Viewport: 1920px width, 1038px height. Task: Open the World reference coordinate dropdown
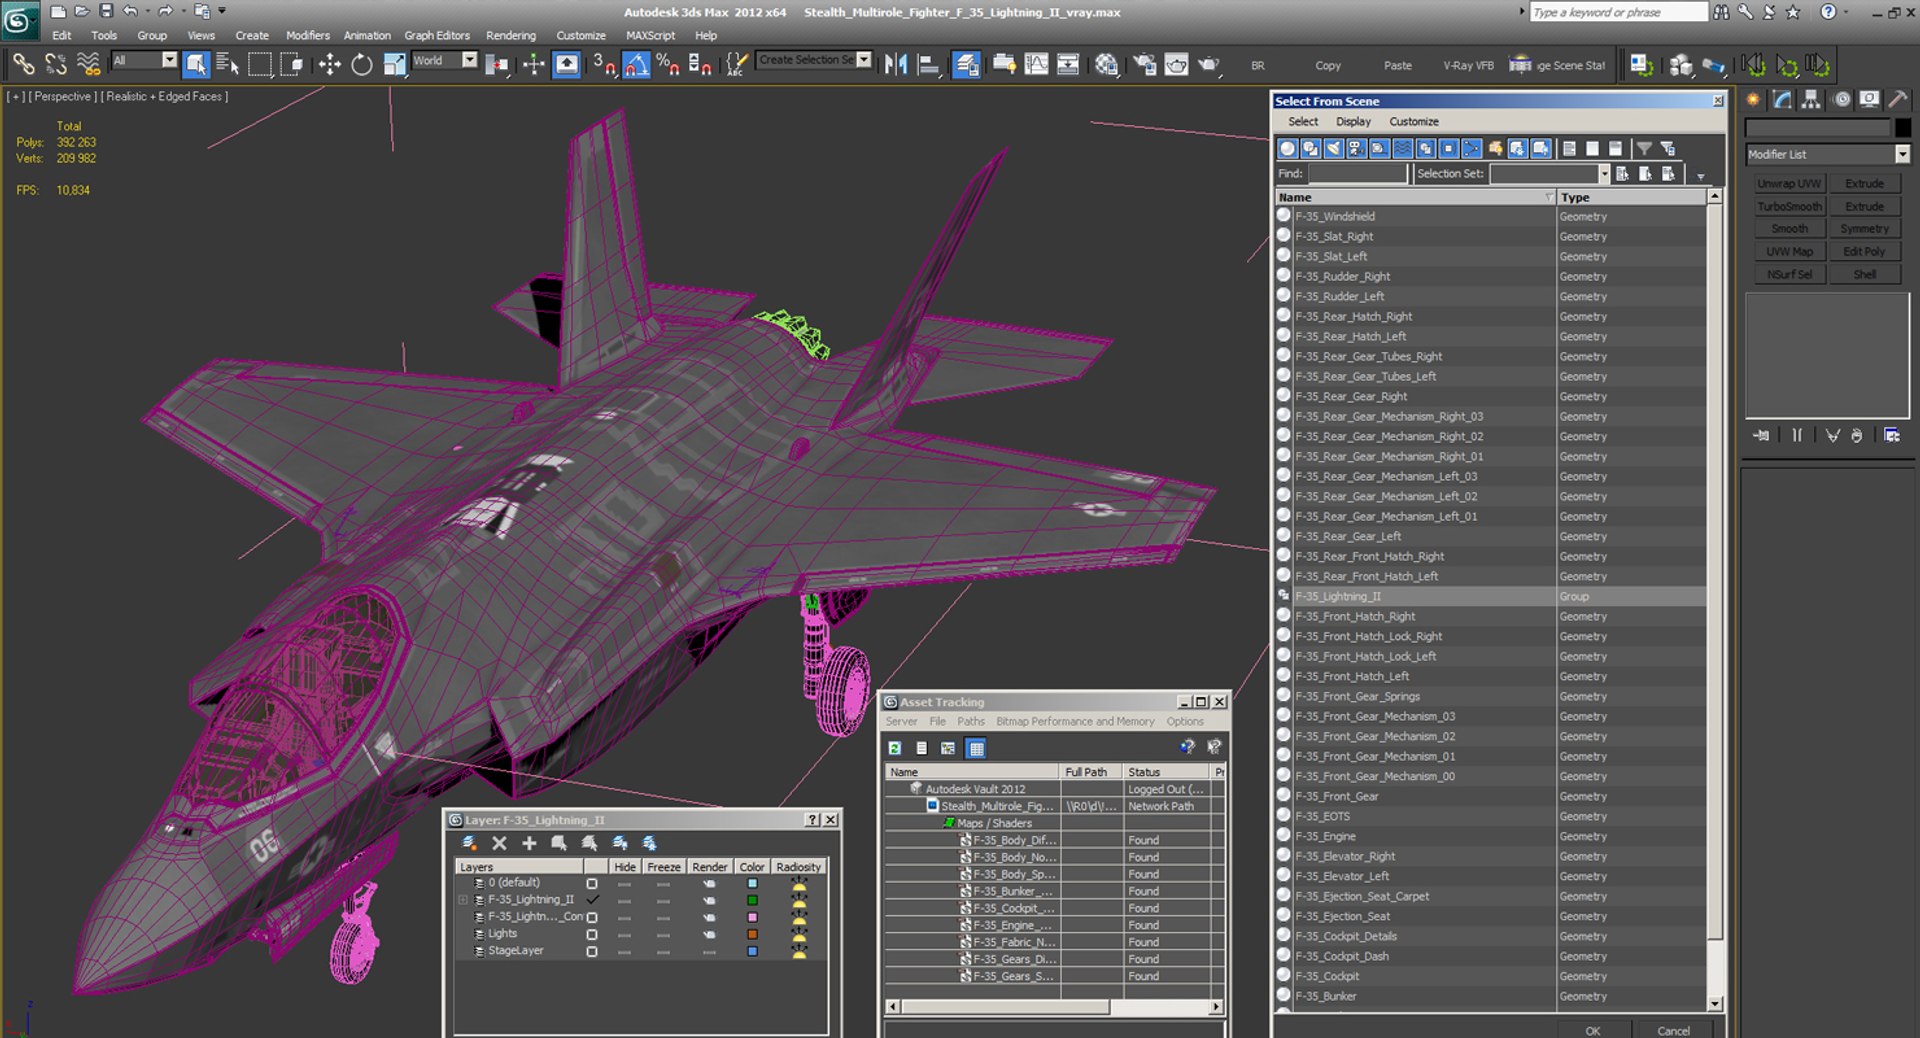tap(469, 60)
